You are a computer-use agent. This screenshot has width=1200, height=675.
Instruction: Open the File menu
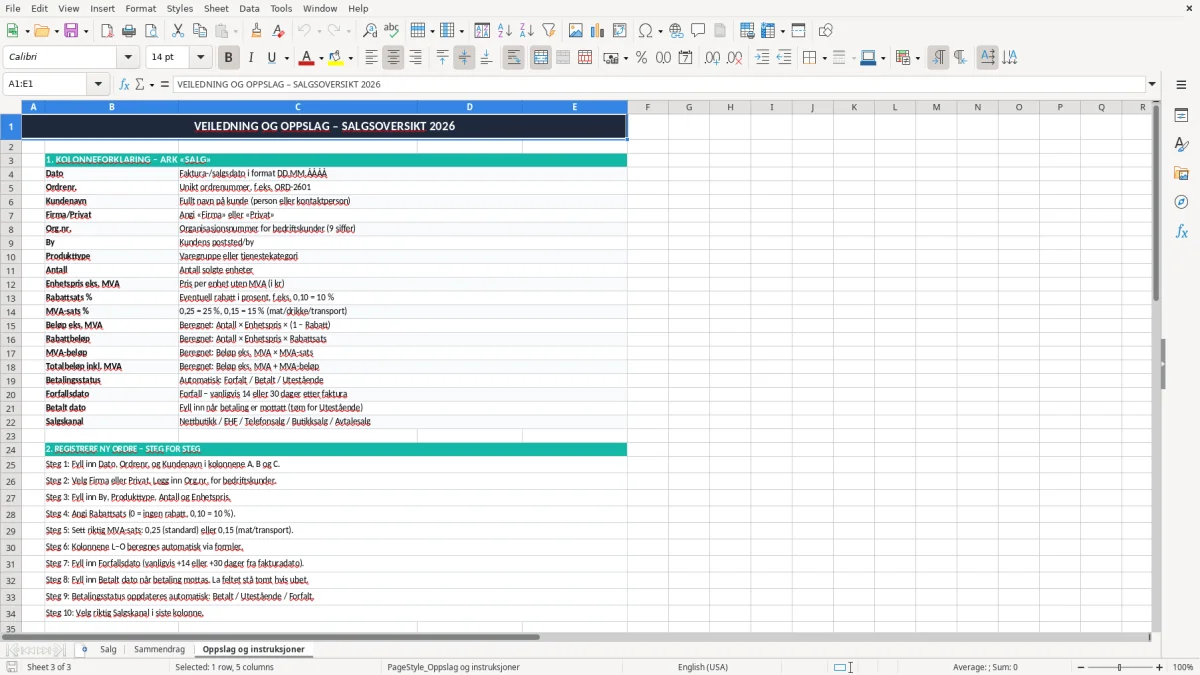(x=12, y=8)
